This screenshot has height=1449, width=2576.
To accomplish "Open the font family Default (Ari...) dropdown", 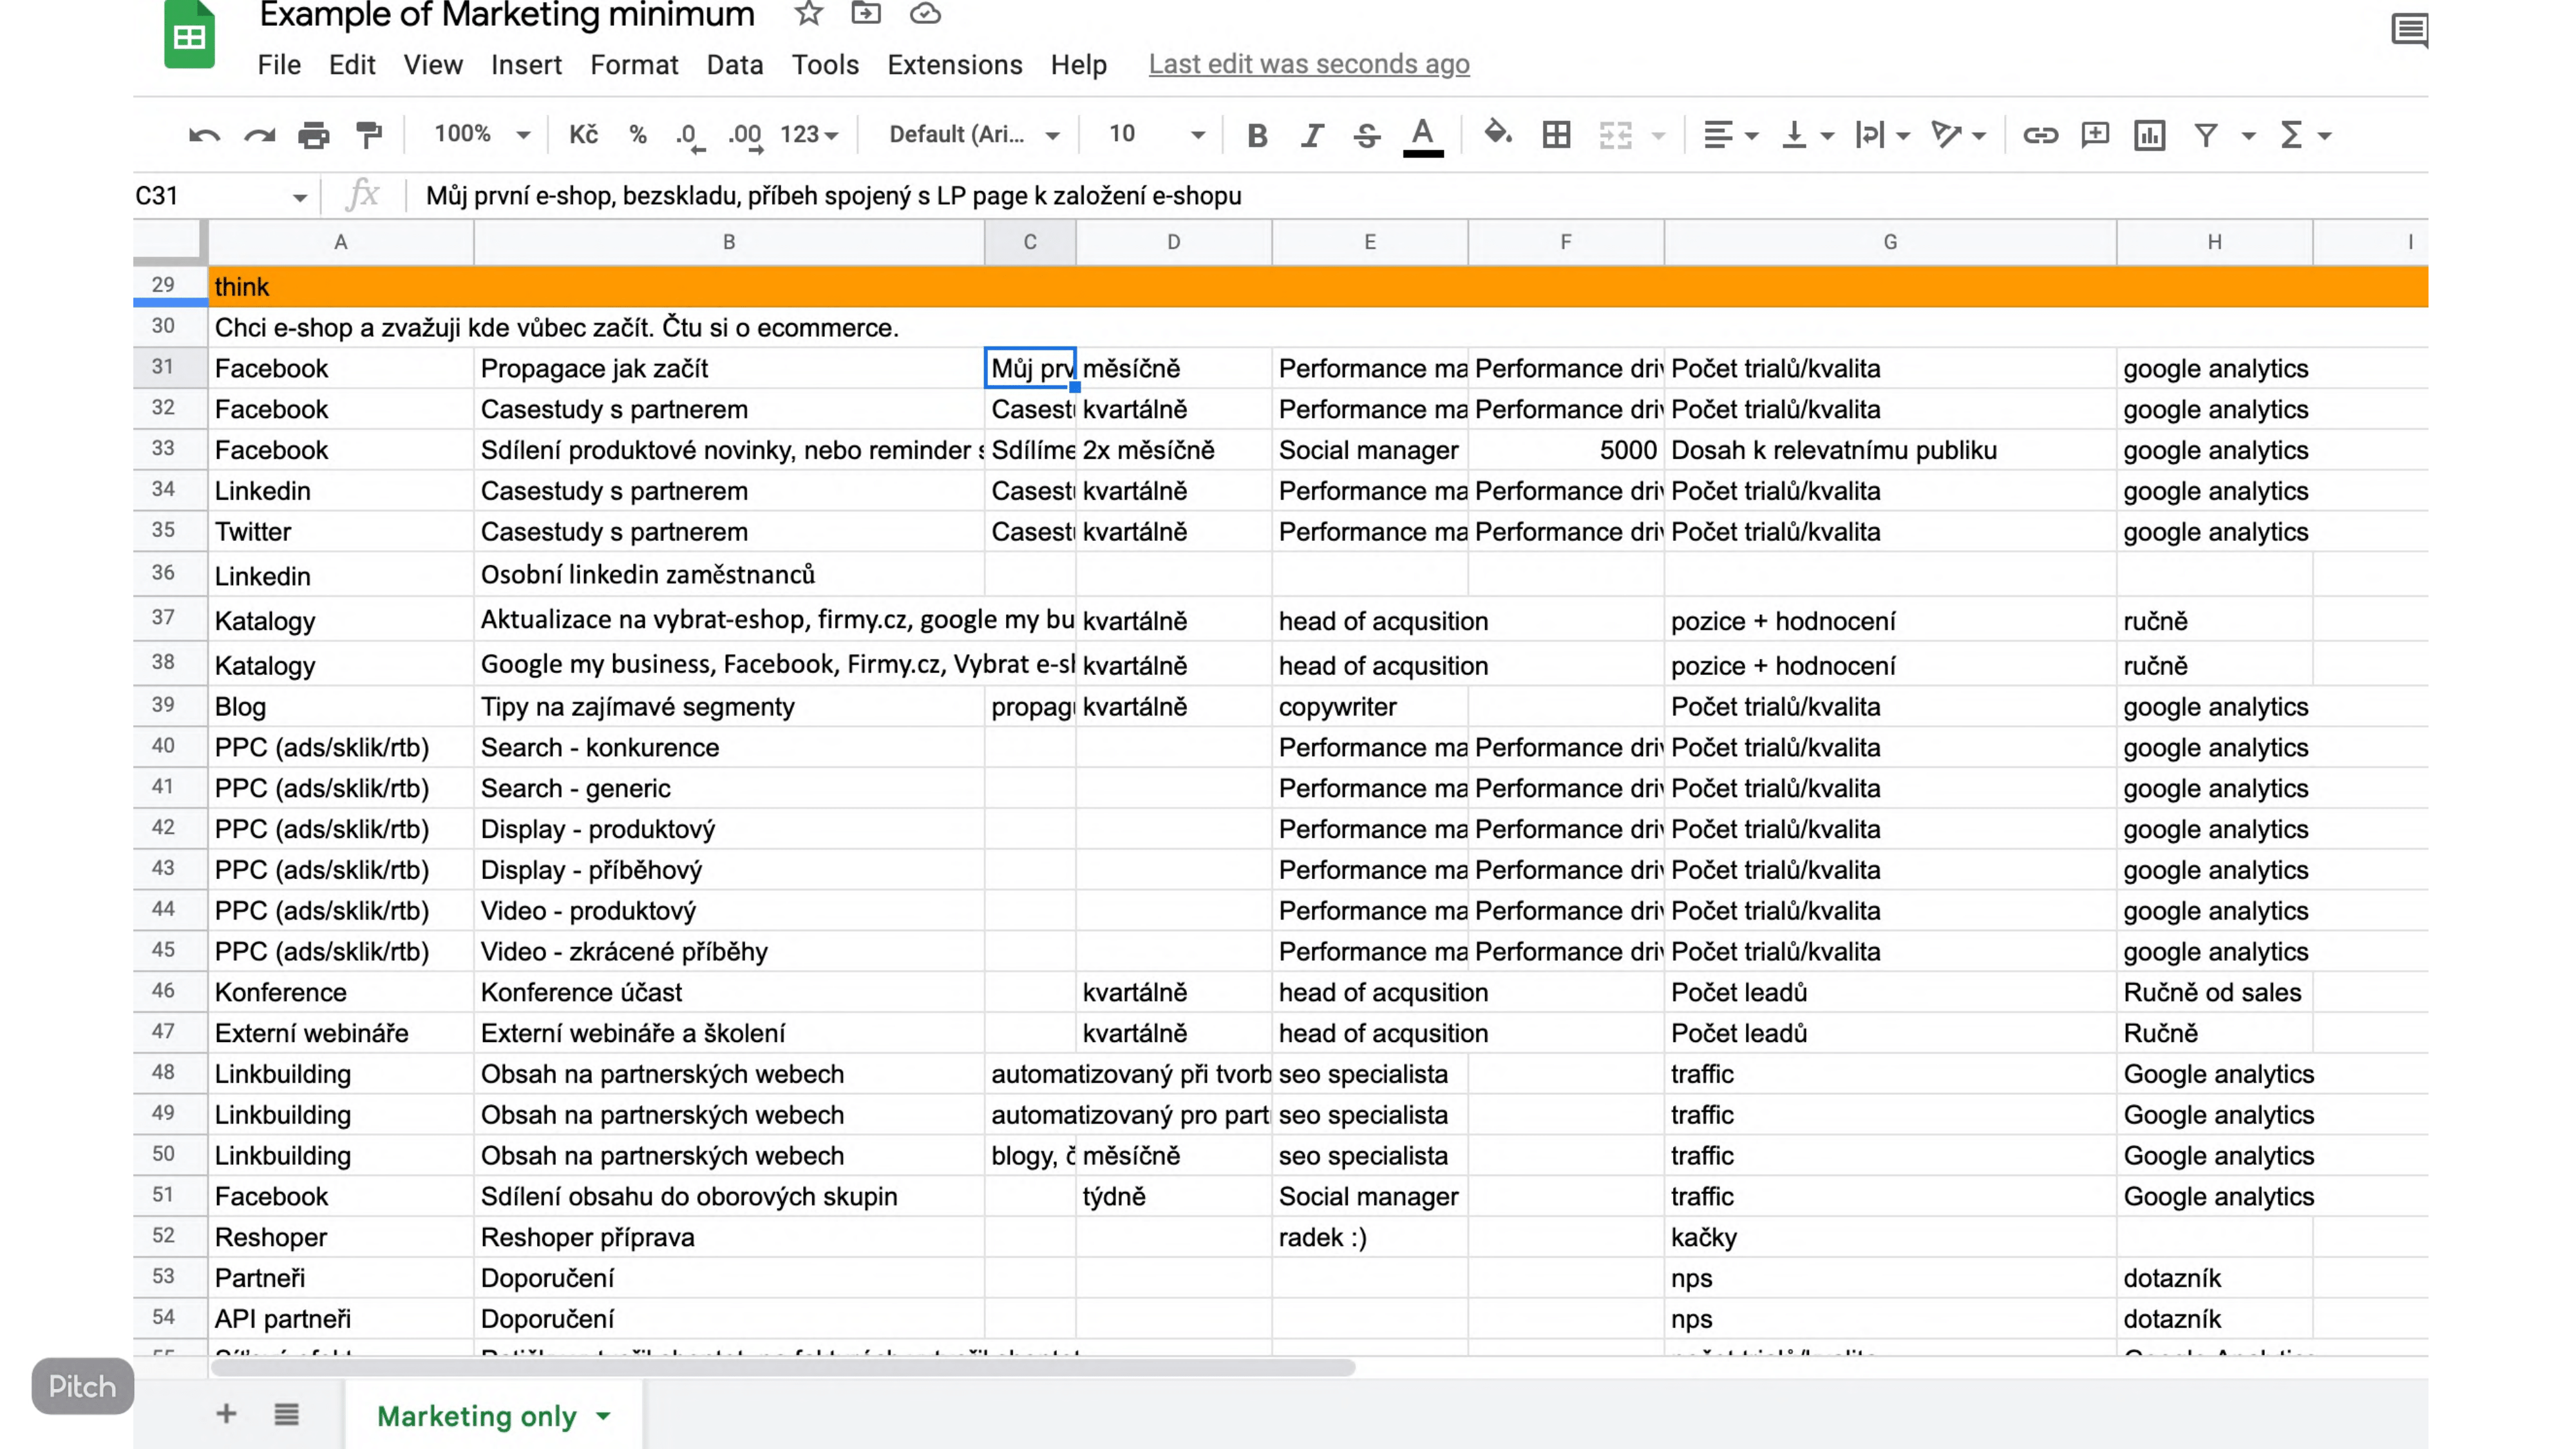I will click(974, 135).
